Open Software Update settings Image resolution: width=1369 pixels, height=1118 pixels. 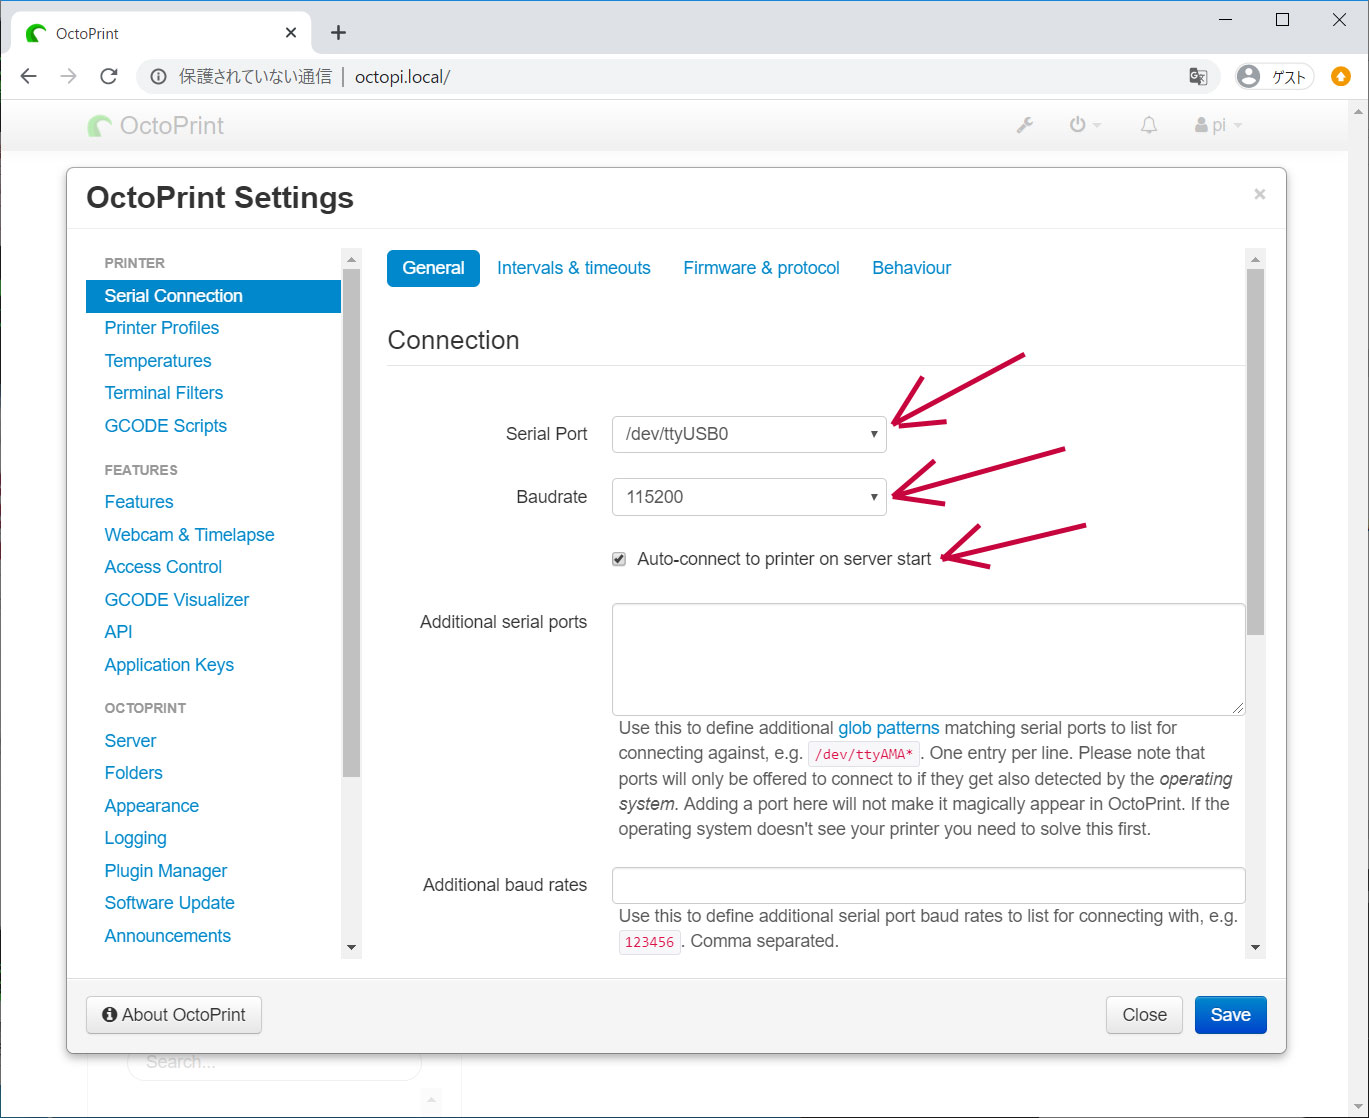(169, 903)
